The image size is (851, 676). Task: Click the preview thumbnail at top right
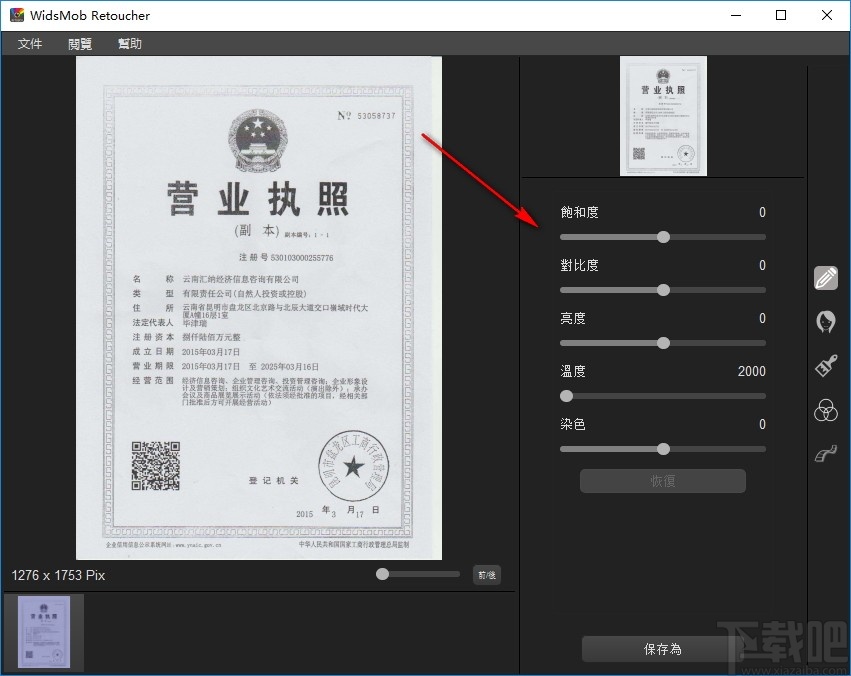tap(663, 115)
